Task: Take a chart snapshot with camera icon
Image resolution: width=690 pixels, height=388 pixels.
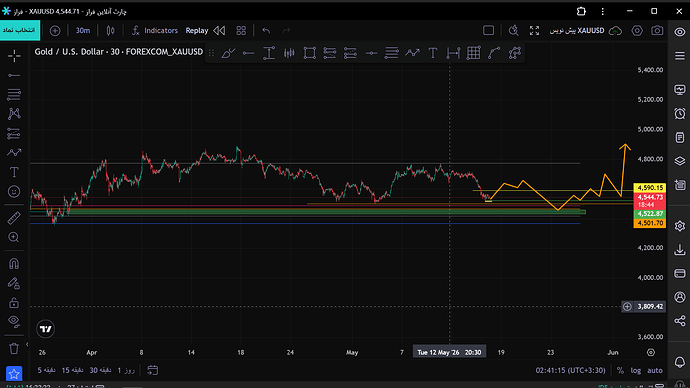Action: [x=657, y=30]
